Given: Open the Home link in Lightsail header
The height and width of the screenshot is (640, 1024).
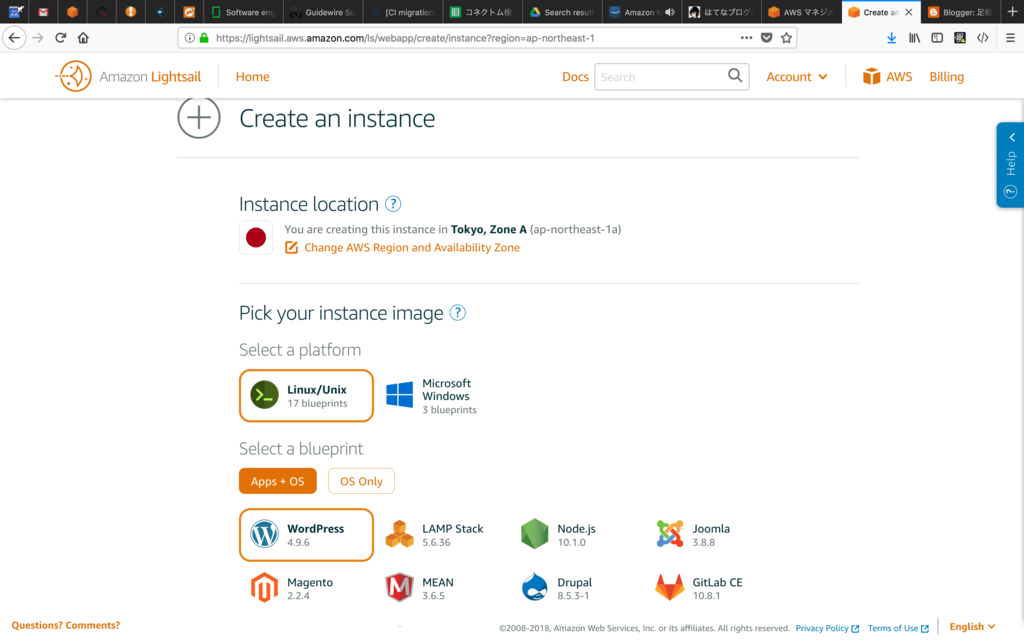Looking at the screenshot, I should coord(253,76).
